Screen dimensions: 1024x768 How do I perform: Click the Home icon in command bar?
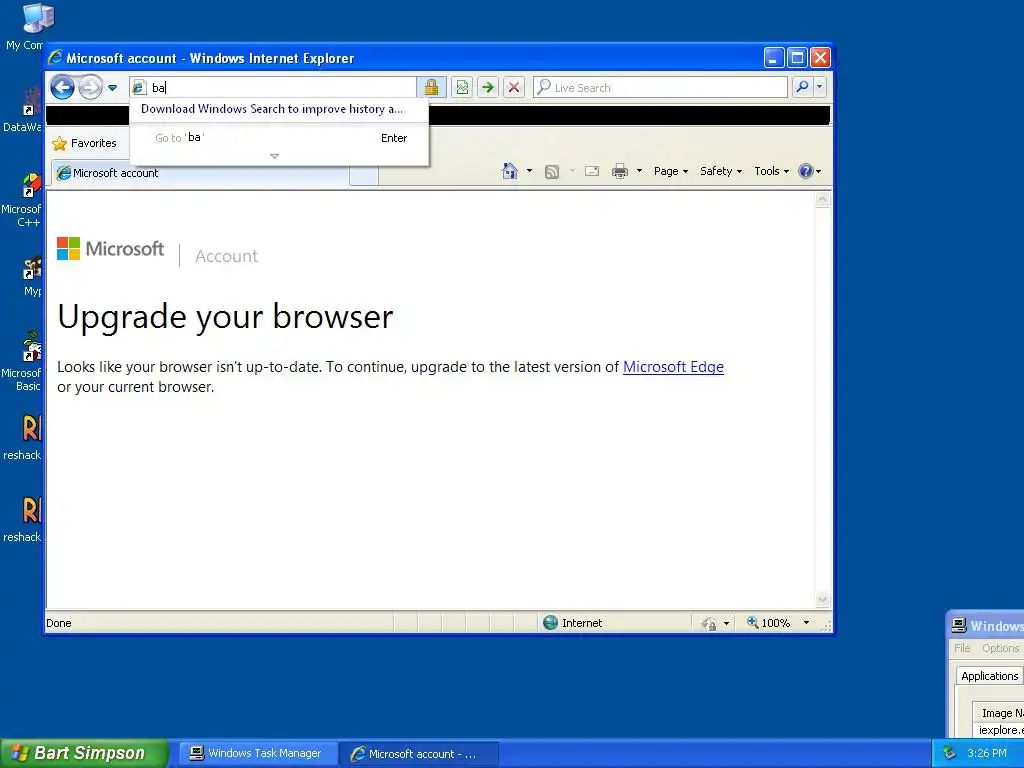pos(509,171)
